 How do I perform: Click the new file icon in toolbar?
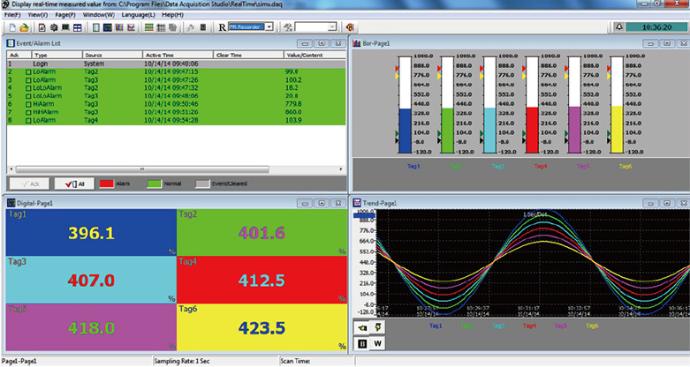pos(12,27)
